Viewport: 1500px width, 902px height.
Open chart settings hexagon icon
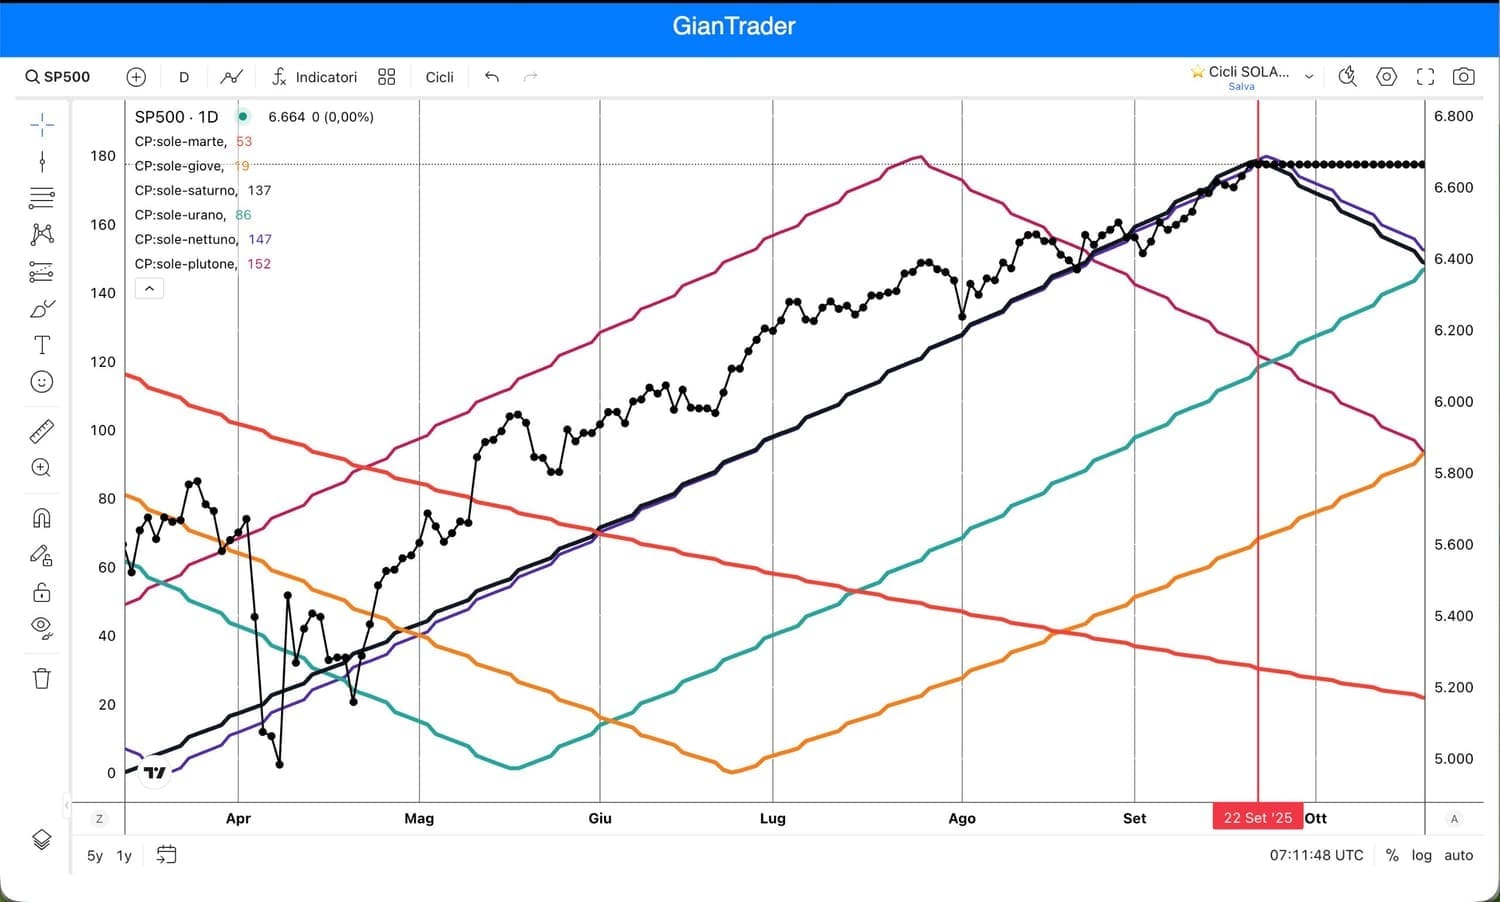click(1386, 77)
